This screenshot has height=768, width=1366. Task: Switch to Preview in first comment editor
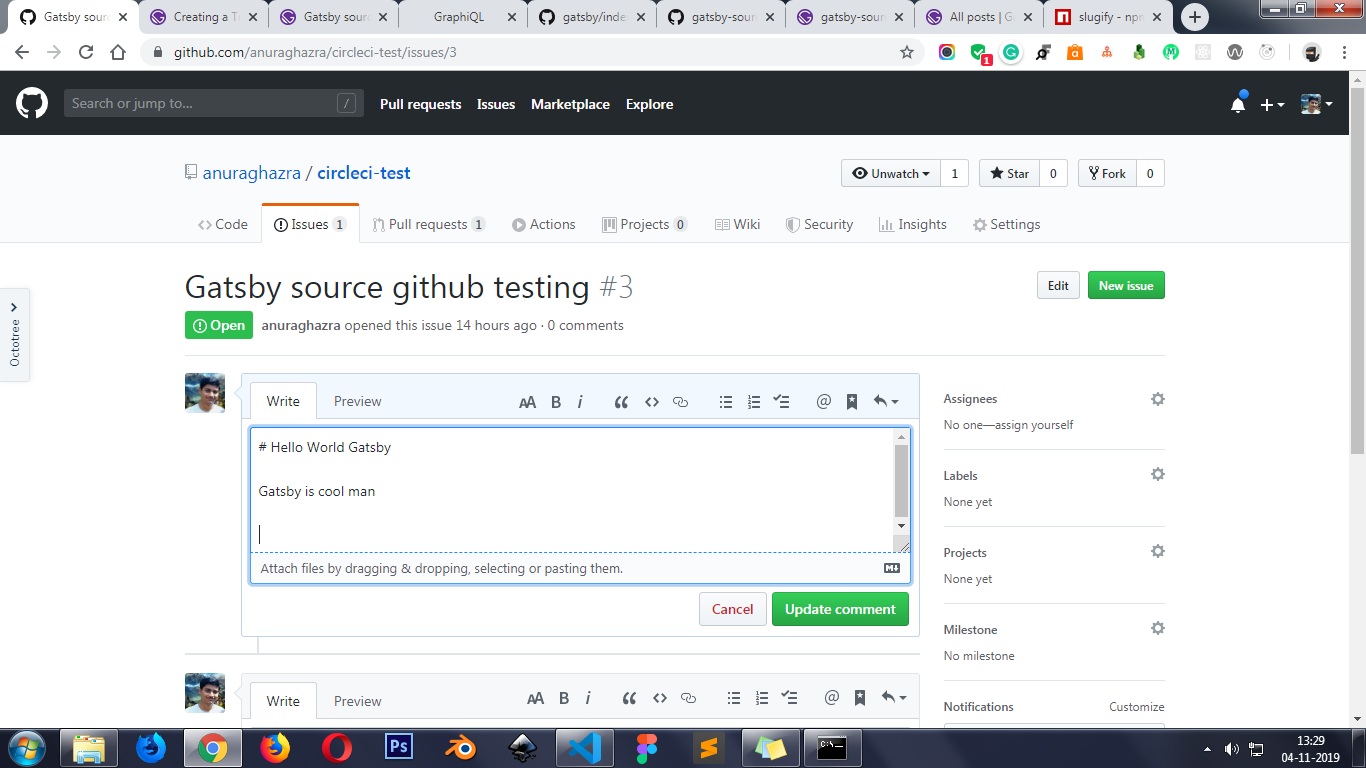[357, 401]
